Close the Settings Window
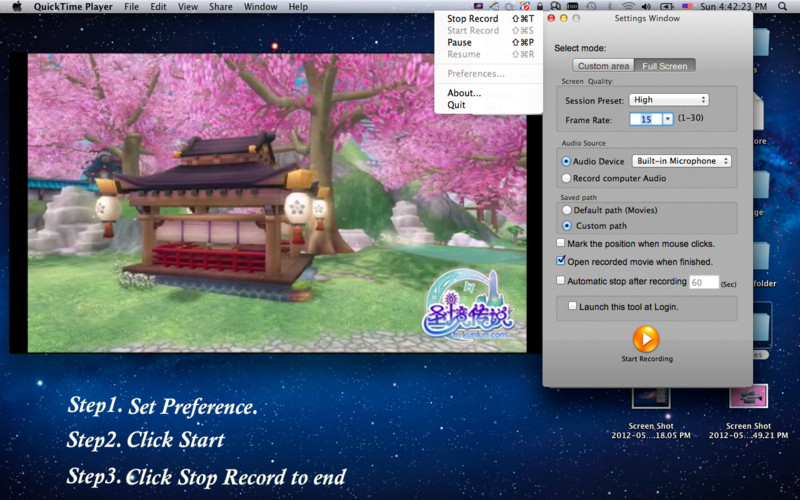800x500 pixels. (x=551, y=18)
